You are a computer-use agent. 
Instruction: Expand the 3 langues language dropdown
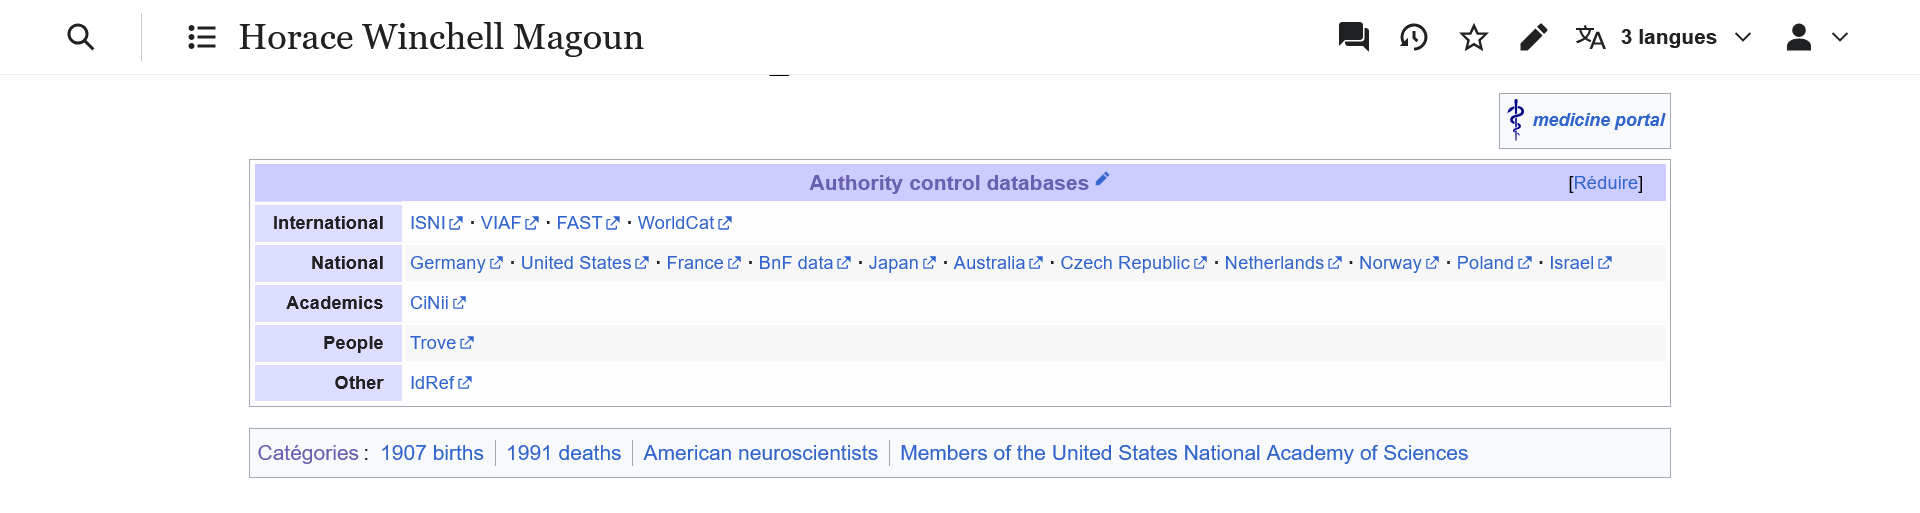click(x=1664, y=37)
